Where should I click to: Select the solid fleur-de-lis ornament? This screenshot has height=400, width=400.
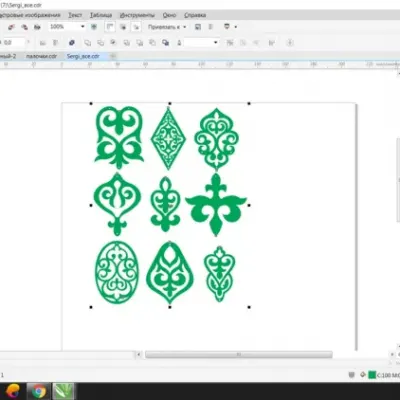tap(216, 204)
